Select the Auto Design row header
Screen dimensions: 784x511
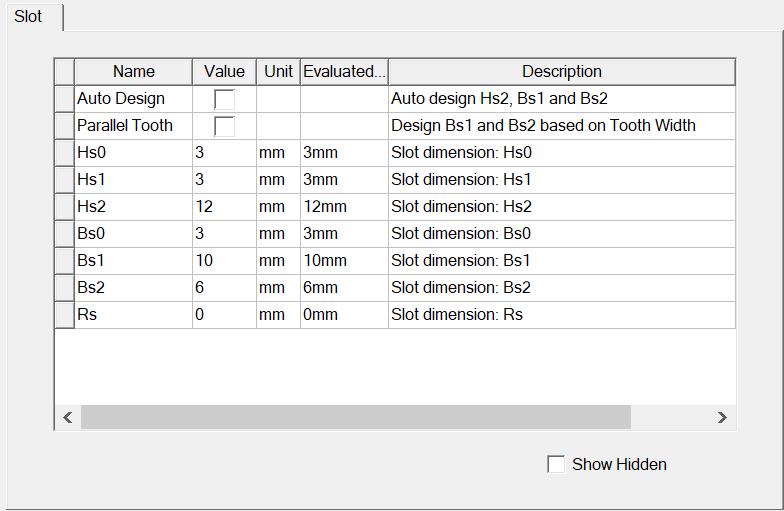(x=64, y=98)
